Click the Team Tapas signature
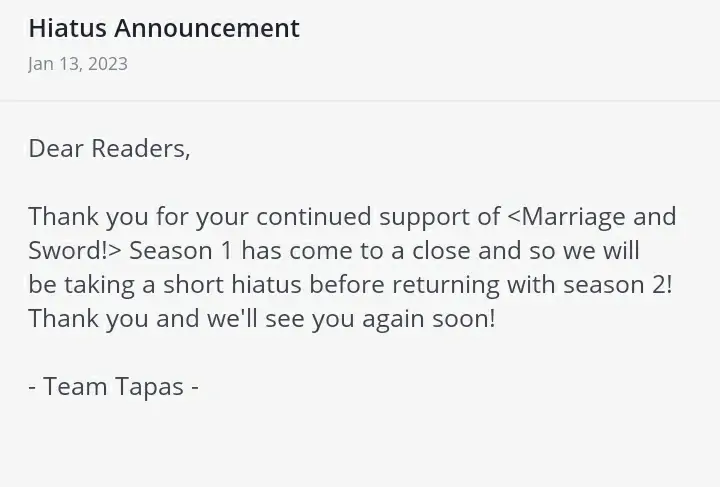Image resolution: width=720 pixels, height=487 pixels. (x=113, y=386)
